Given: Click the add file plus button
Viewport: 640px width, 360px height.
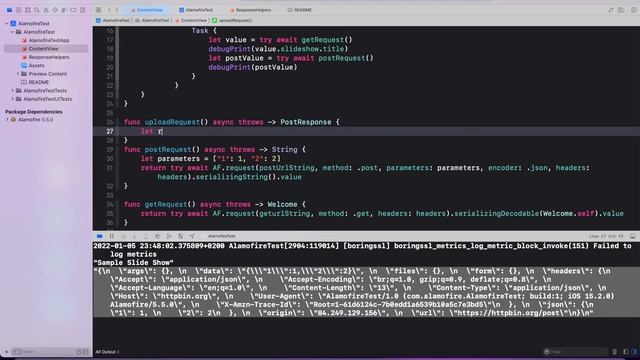Looking at the screenshot, I should click(7, 352).
